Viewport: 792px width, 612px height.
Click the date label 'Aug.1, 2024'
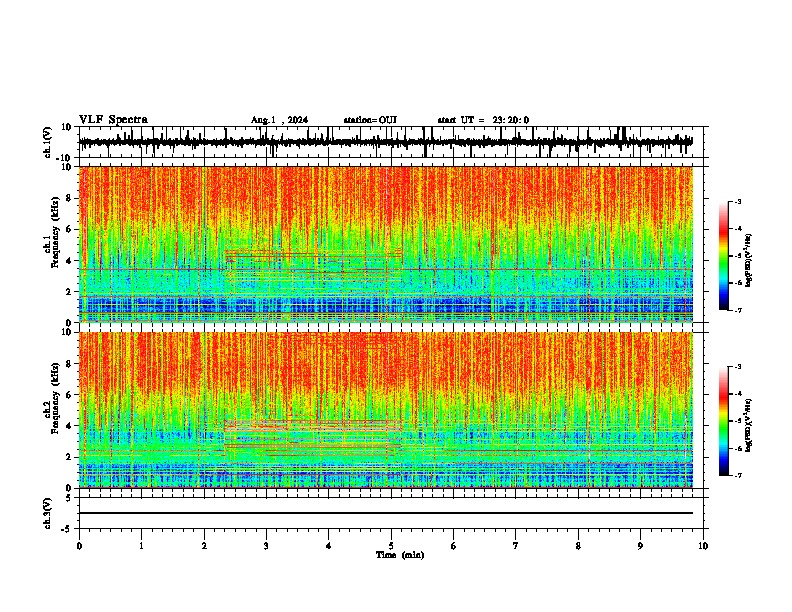[x=279, y=120]
